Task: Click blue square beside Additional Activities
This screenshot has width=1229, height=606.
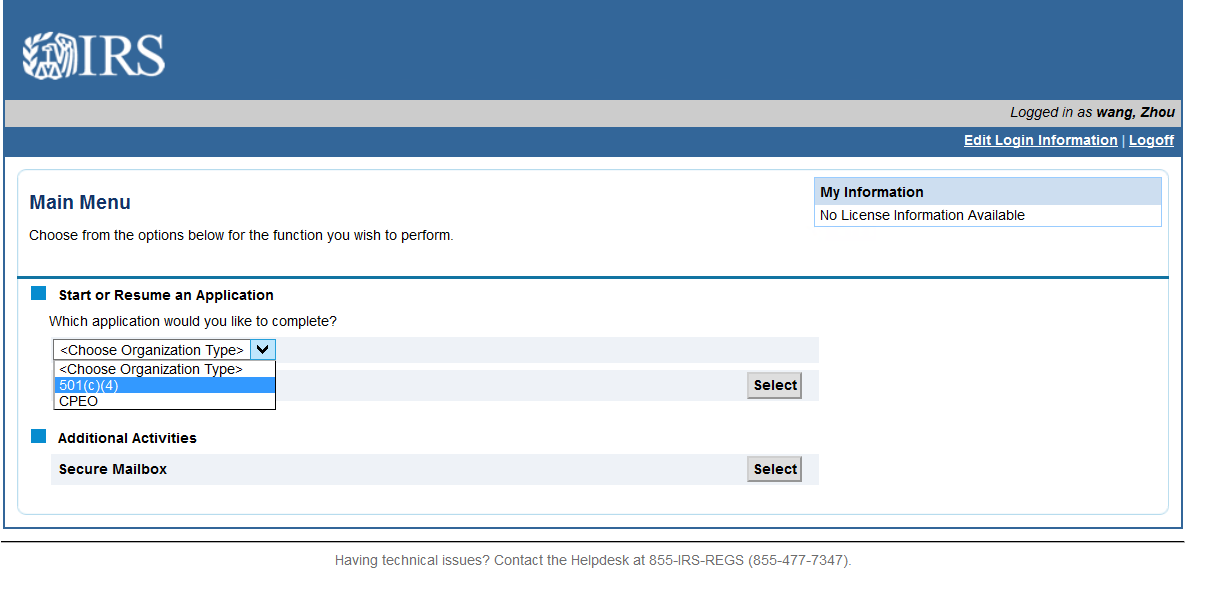Action: 39,437
